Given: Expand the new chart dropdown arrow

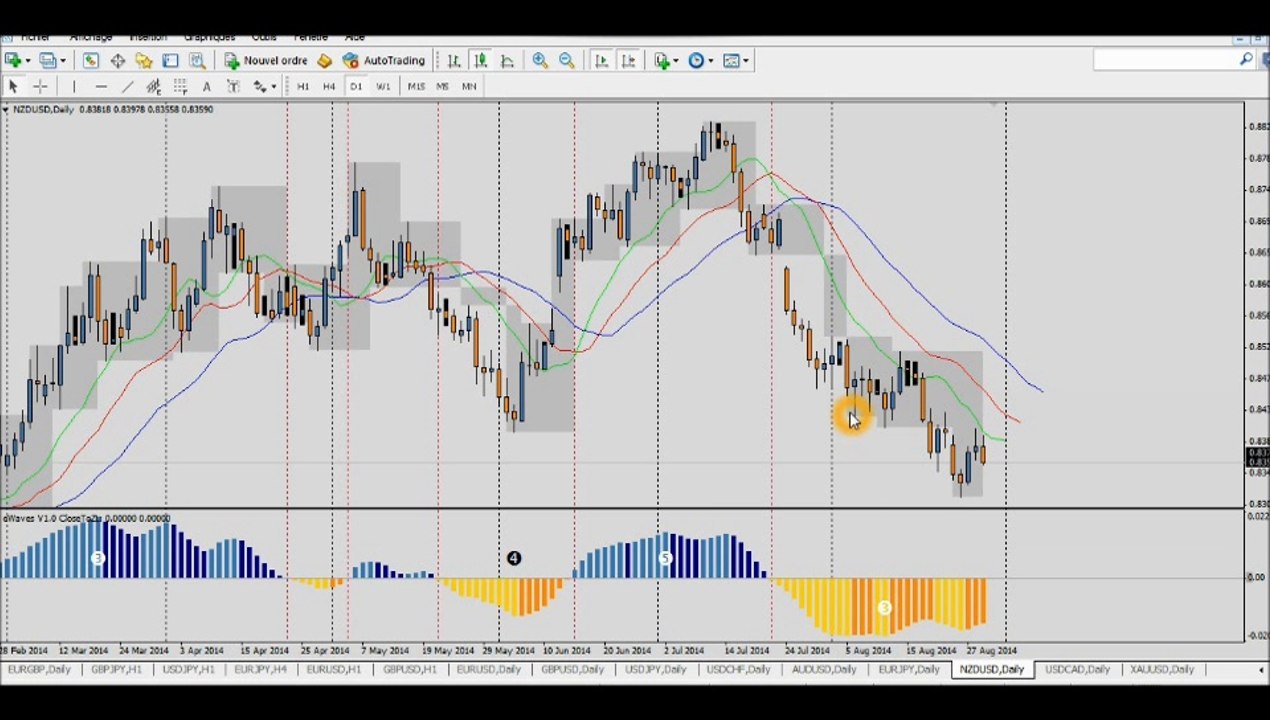Looking at the screenshot, I should tap(28, 61).
